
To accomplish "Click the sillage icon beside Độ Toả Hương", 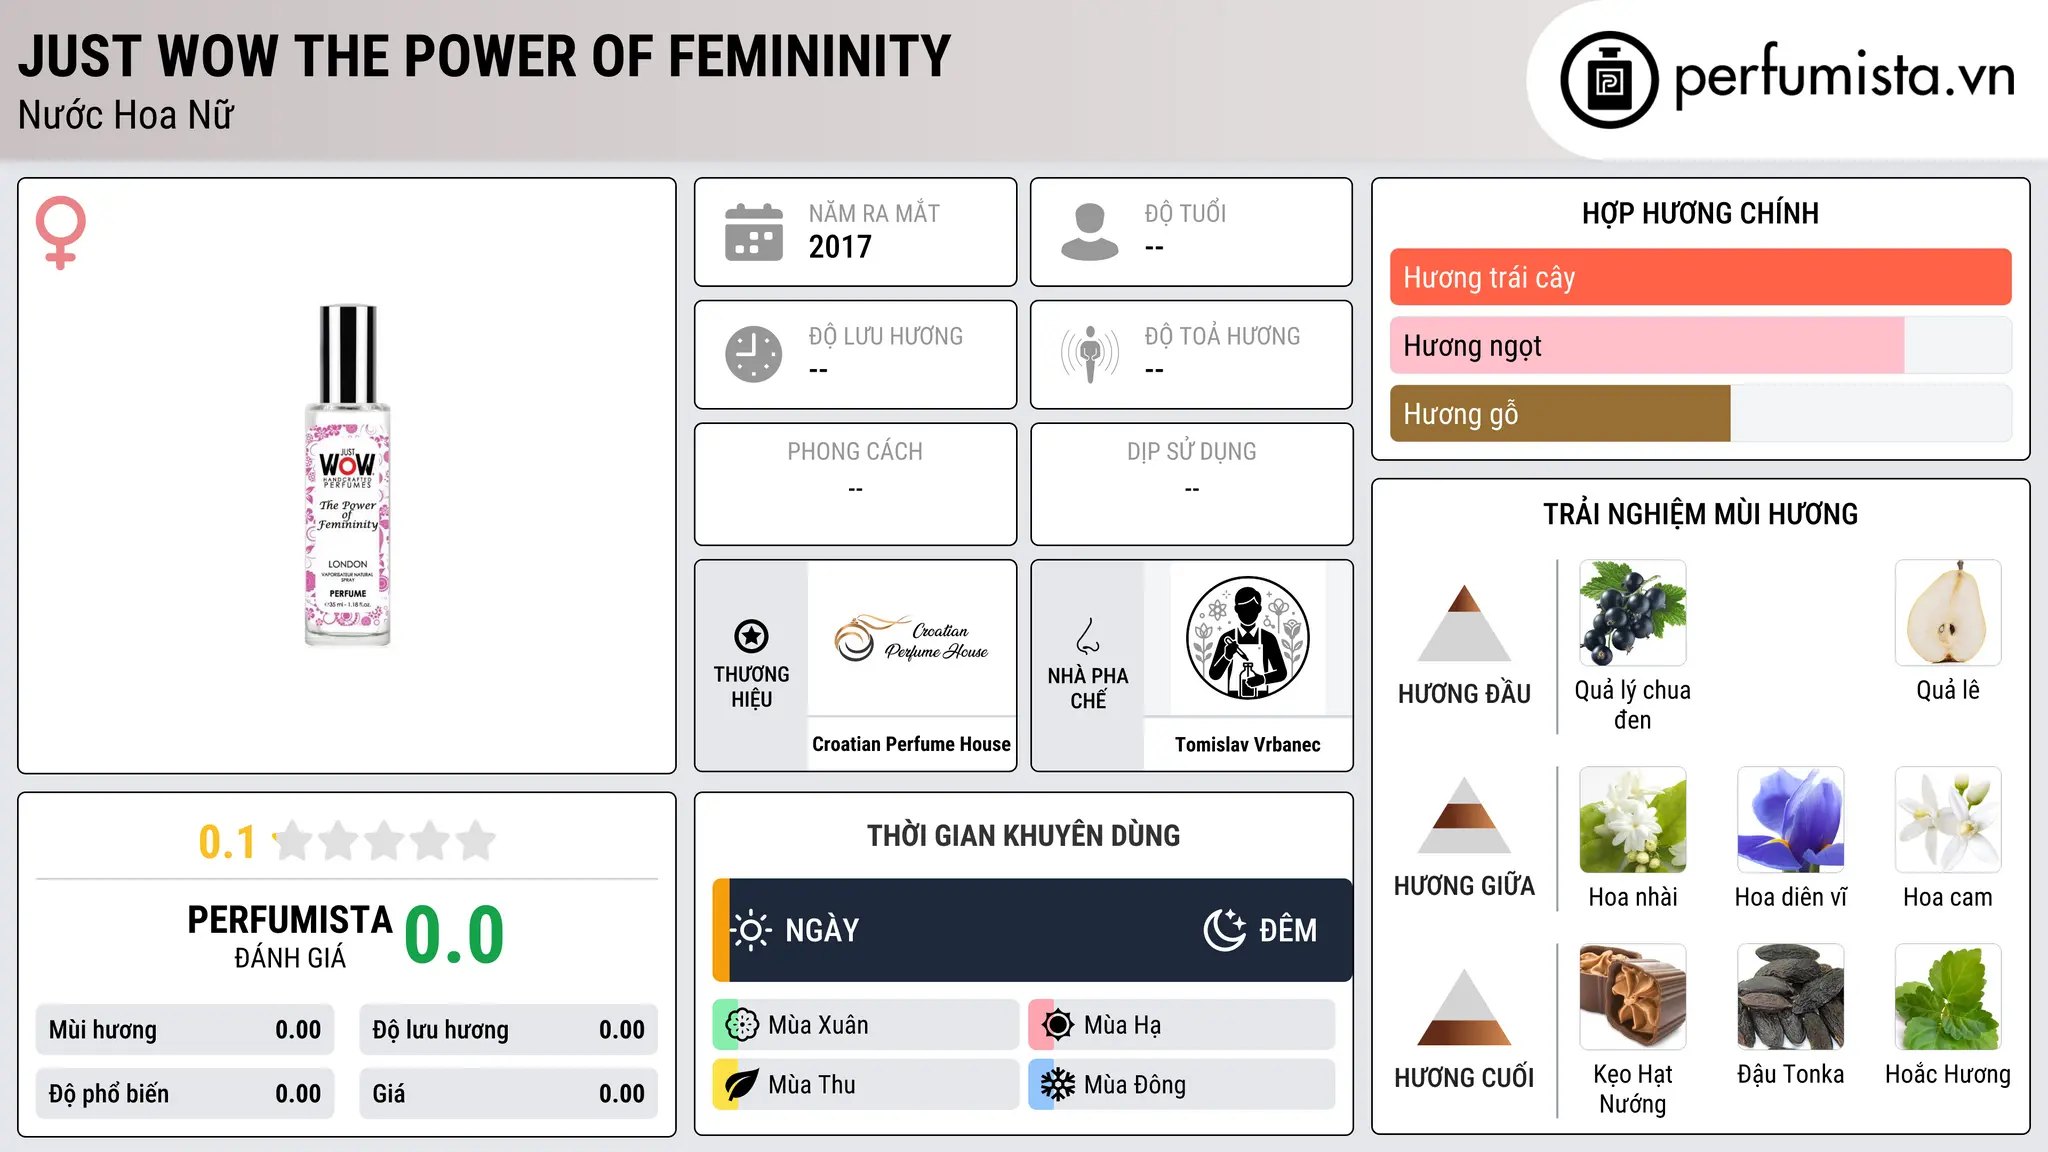I will click(x=1089, y=354).
